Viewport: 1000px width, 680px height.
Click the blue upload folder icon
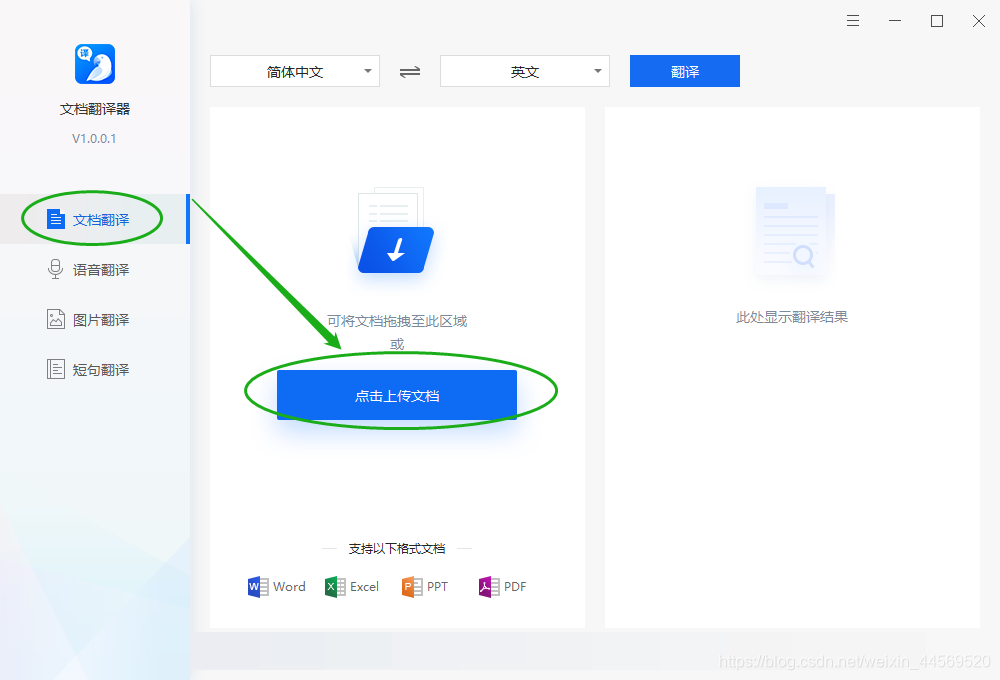tap(395, 249)
